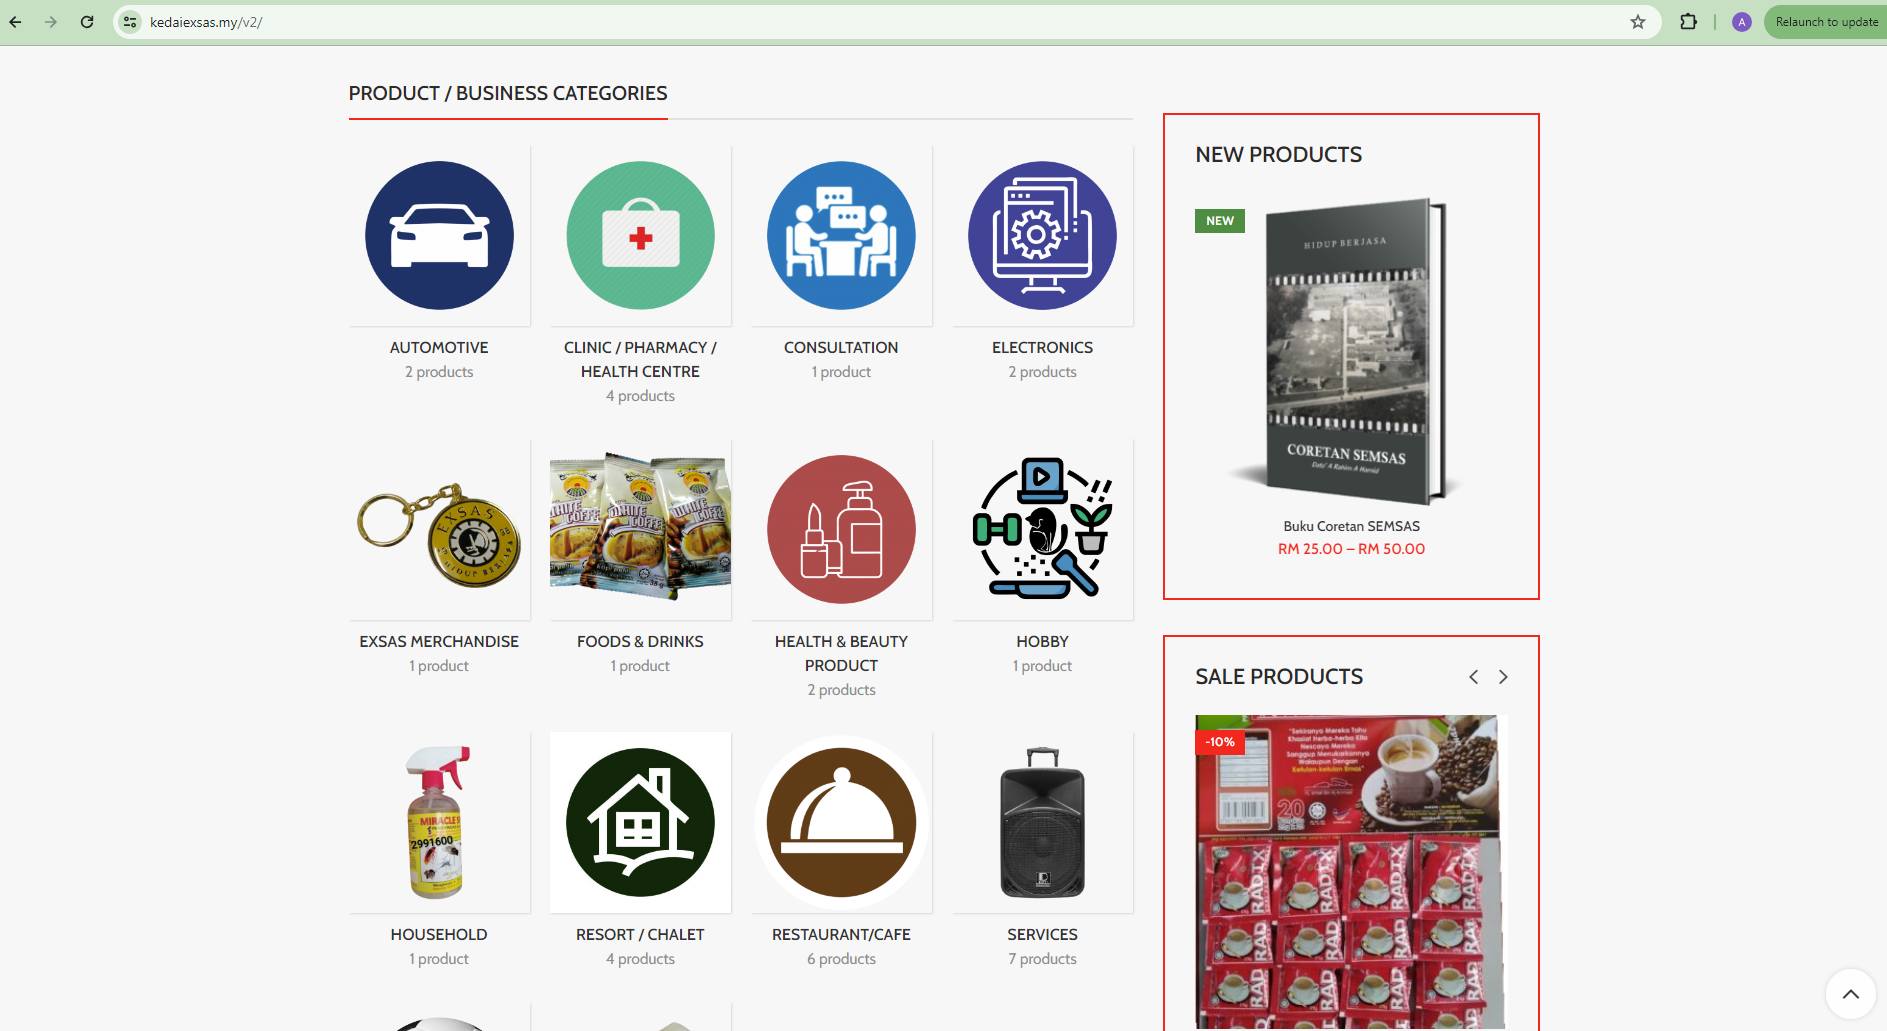1887x1031 pixels.
Task: Click the NEW PRODUCTS heading
Action: tap(1278, 154)
